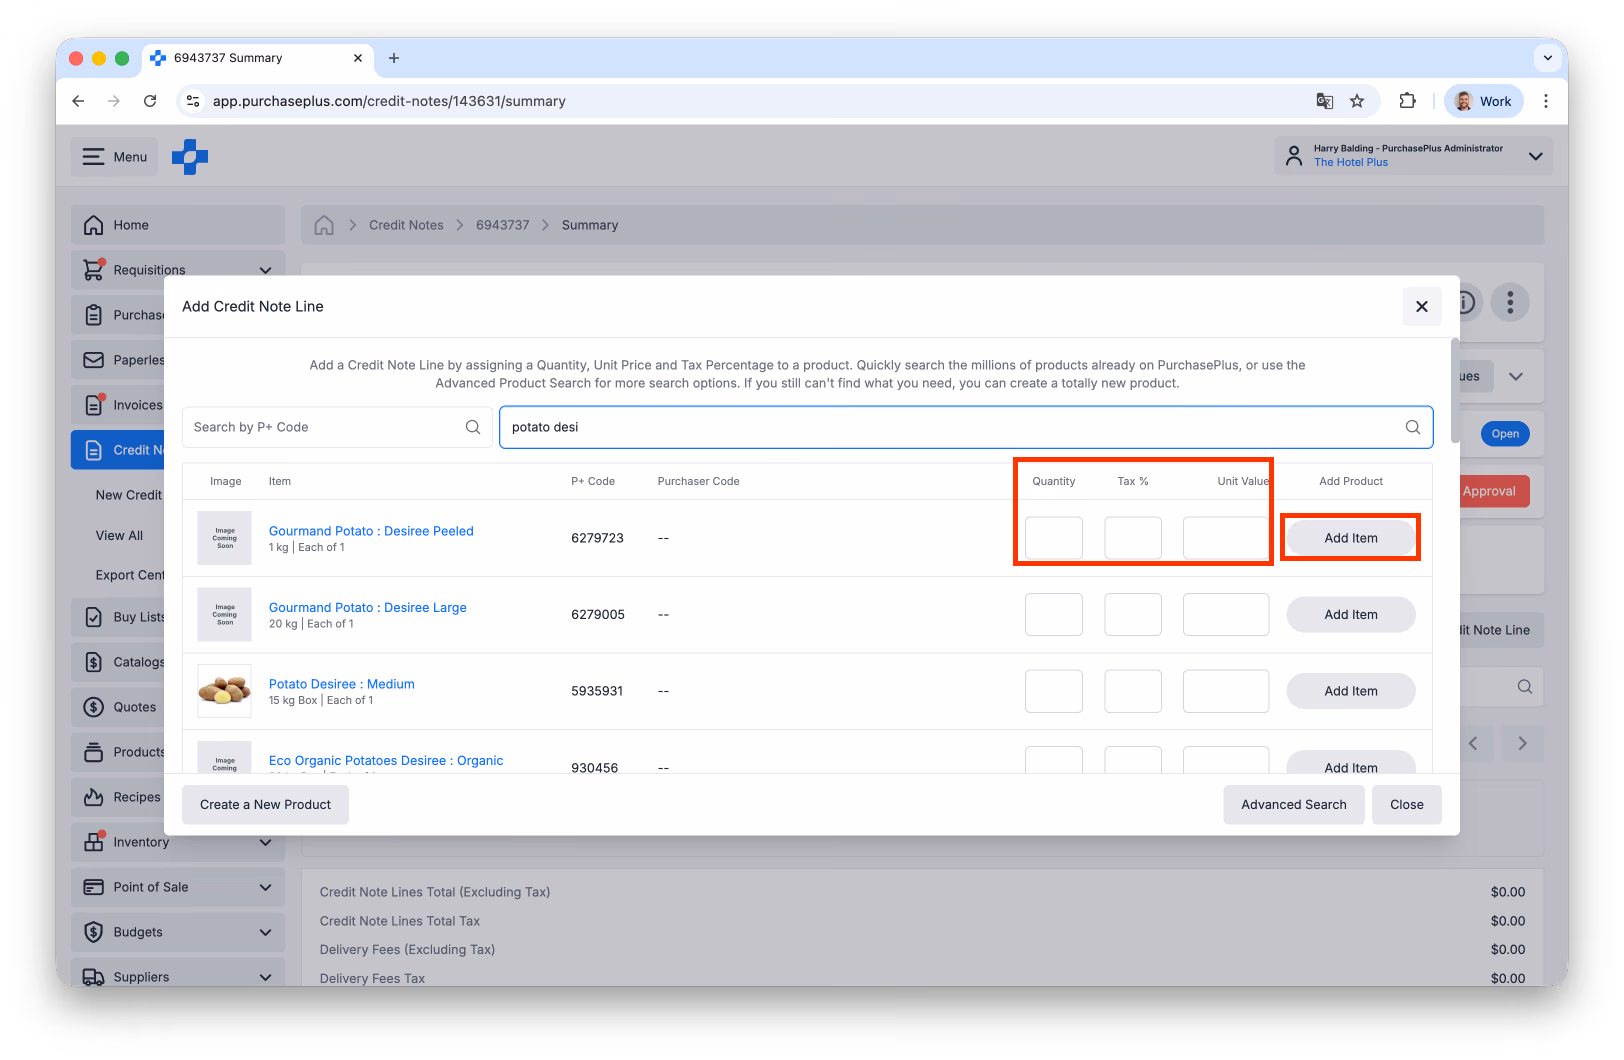Image resolution: width=1624 pixels, height=1060 pixels.
Task: View site information beside the URL
Action: 194,101
